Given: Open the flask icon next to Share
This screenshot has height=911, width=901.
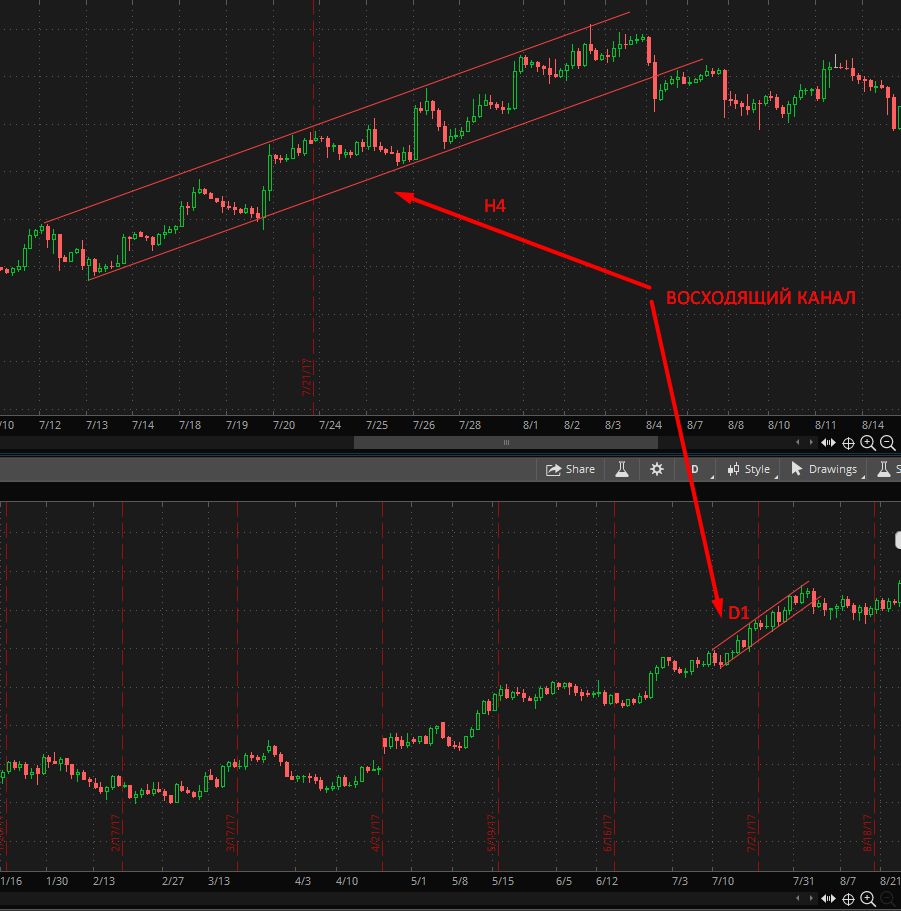Looking at the screenshot, I should tap(622, 469).
